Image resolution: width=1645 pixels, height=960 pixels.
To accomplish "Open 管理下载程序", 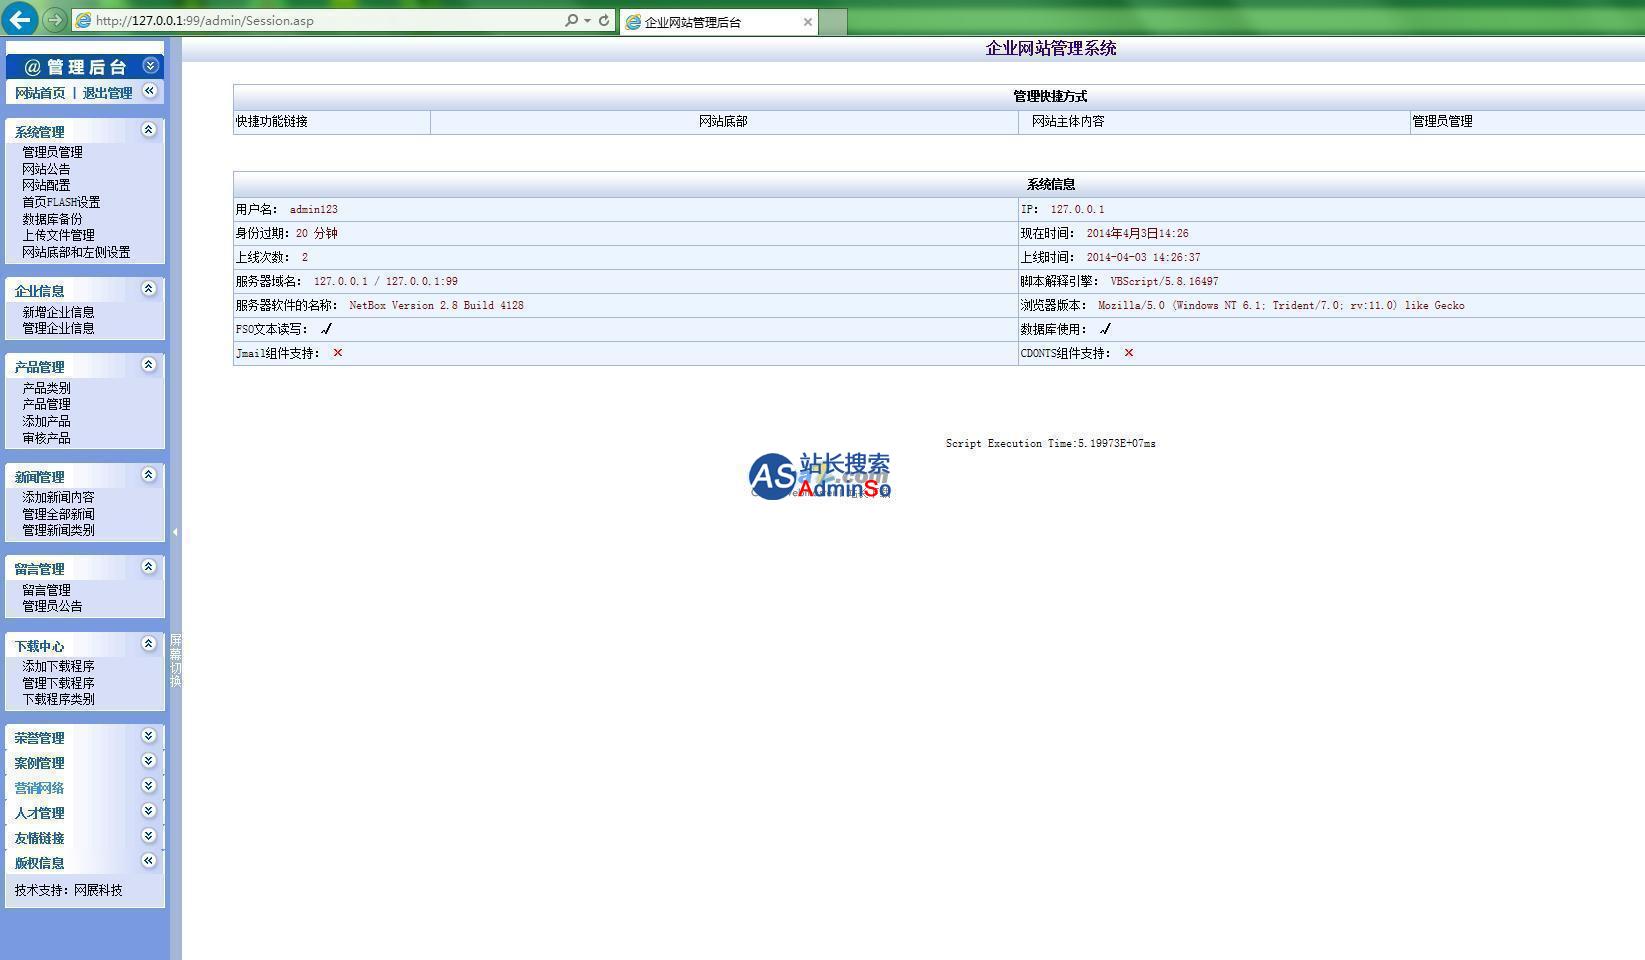I will [x=58, y=683].
